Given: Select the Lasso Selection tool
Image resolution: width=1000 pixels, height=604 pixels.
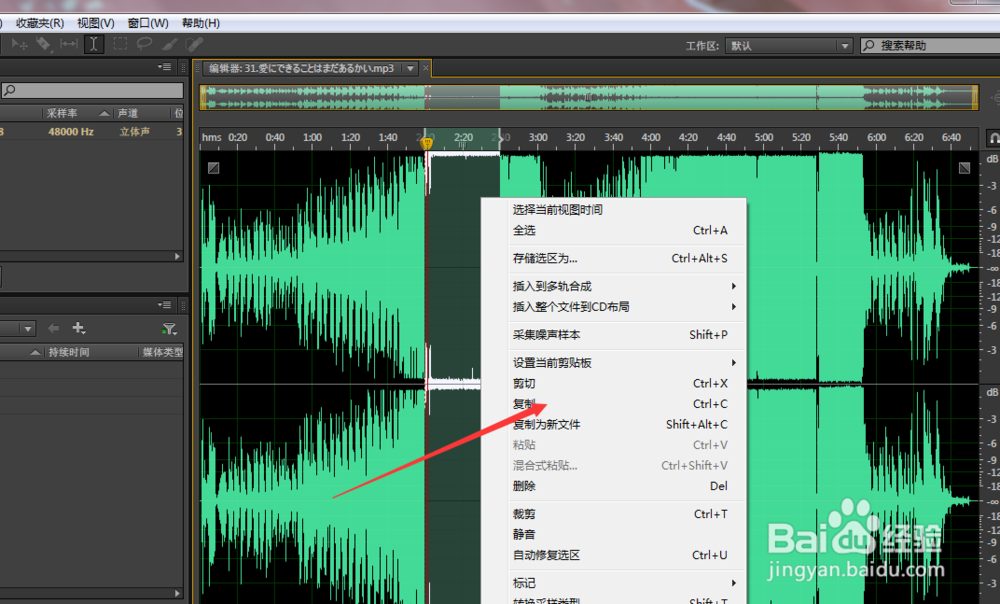Looking at the screenshot, I should click(143, 44).
